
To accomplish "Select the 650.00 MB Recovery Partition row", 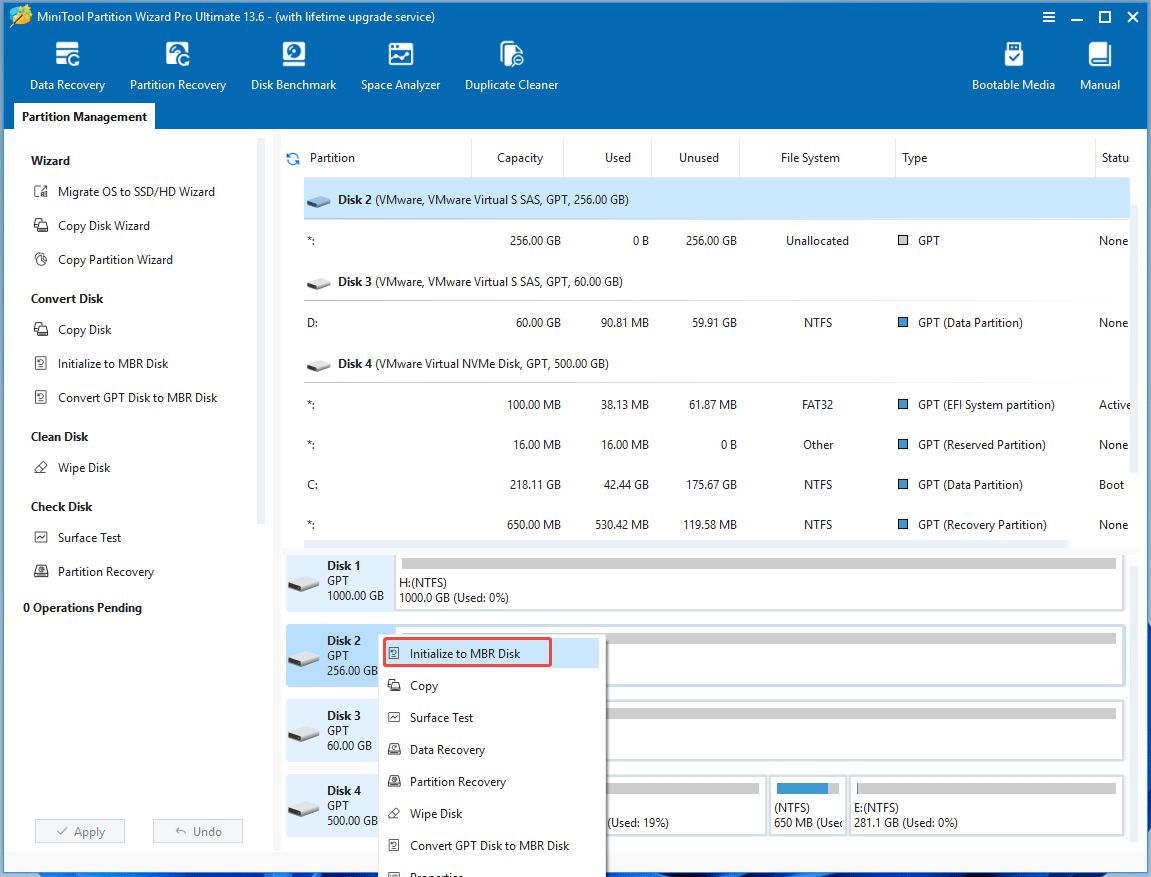I will [x=716, y=525].
